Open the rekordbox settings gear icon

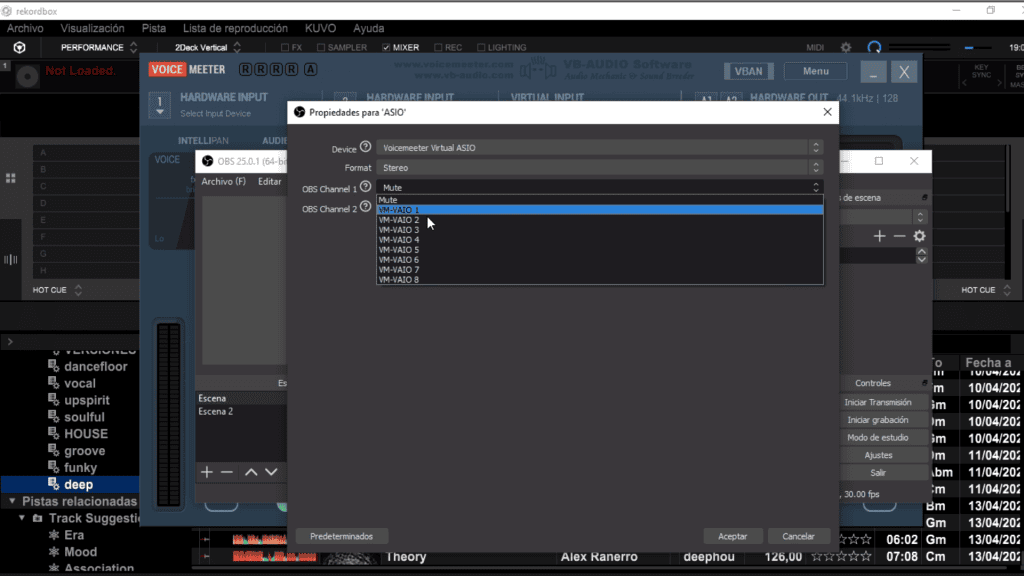click(846, 48)
